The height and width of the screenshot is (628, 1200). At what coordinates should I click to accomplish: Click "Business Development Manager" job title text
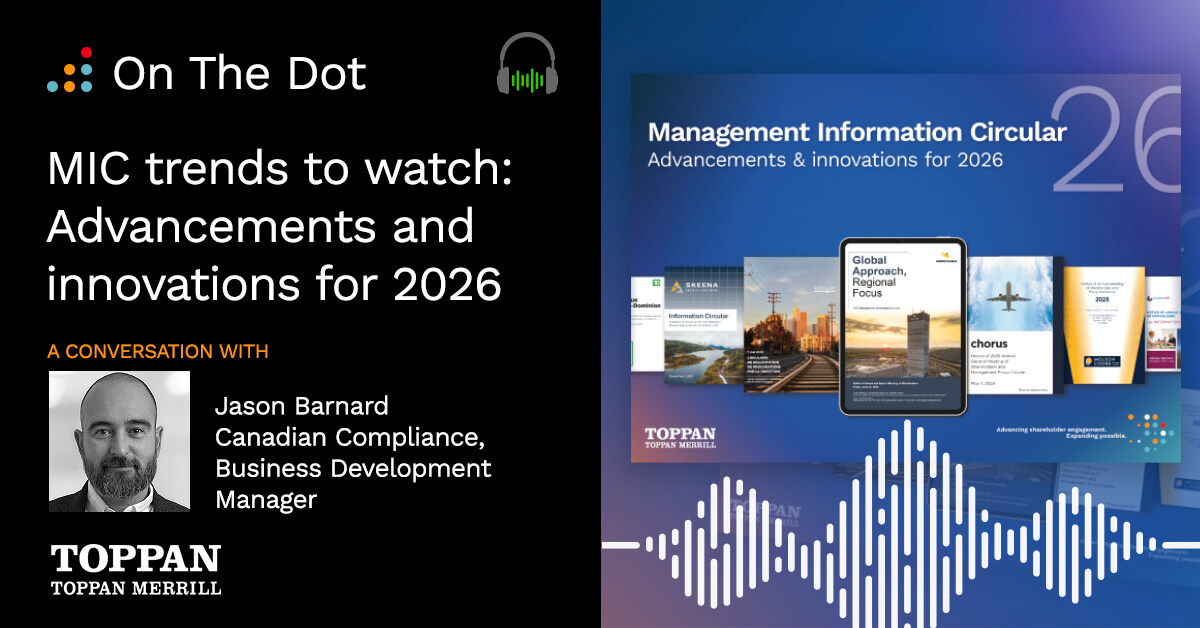coord(354,483)
